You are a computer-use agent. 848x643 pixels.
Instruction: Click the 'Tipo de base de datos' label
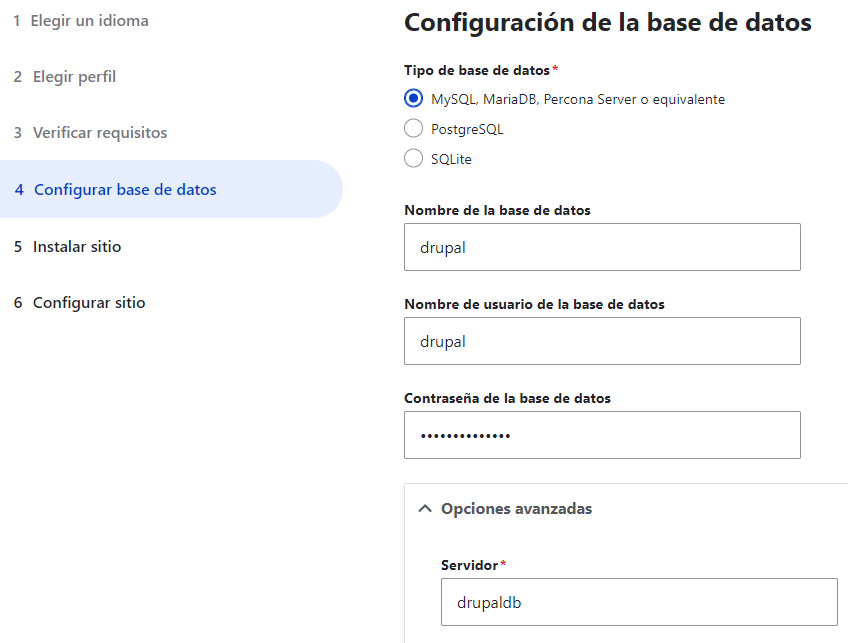[x=477, y=70]
